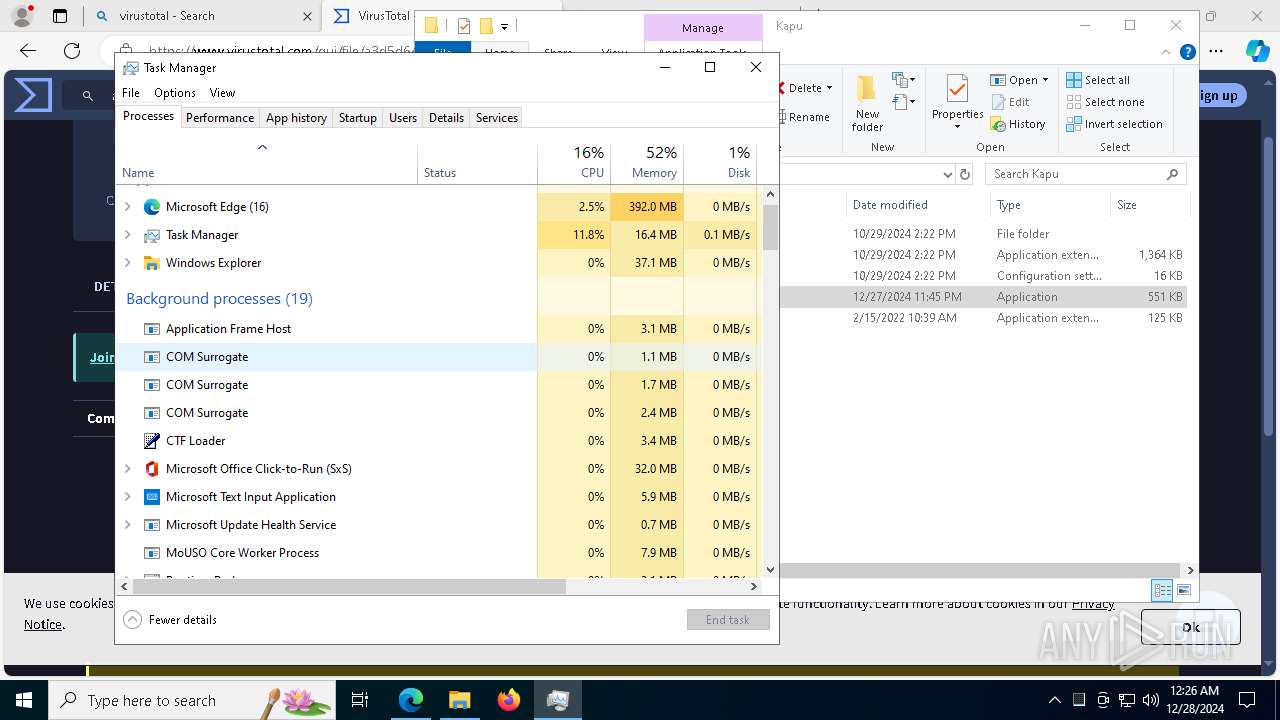Switch to the Services tab
Viewport: 1280px width, 720px height.
497,118
